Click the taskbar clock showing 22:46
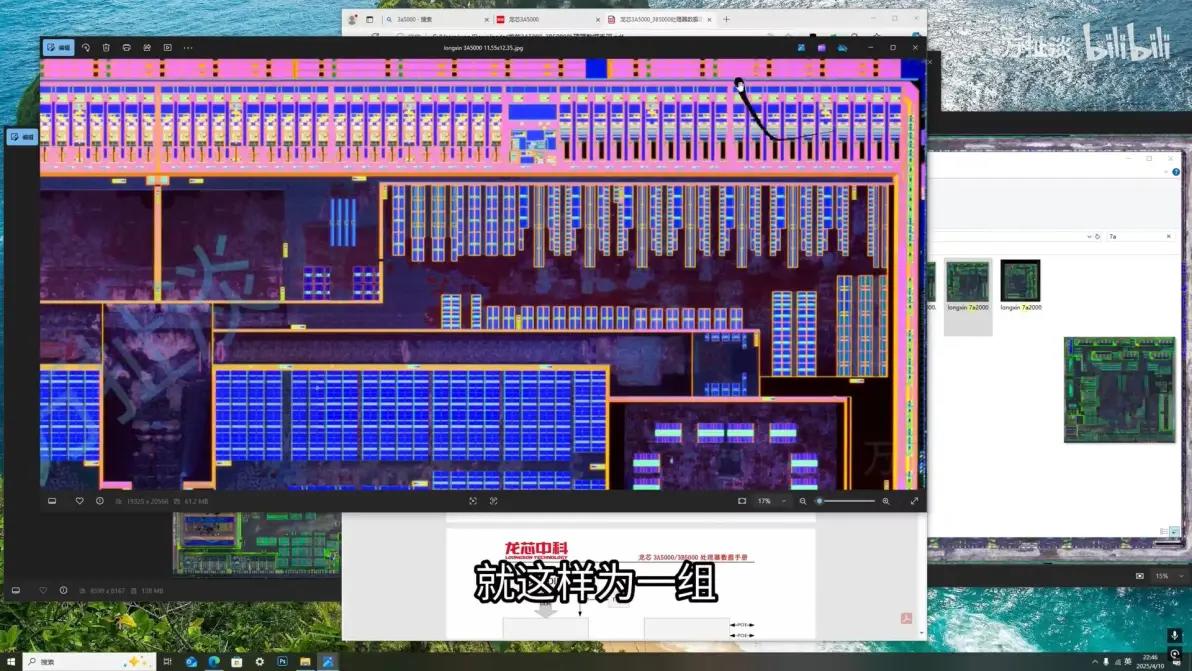 1150,662
